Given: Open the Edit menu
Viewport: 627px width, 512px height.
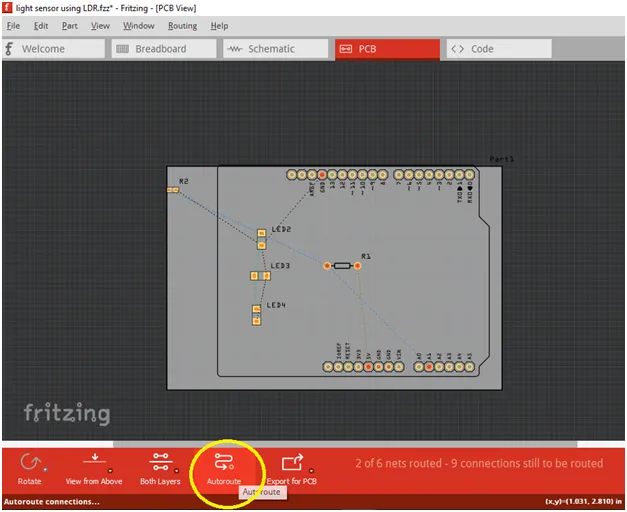Looking at the screenshot, I should point(41,26).
